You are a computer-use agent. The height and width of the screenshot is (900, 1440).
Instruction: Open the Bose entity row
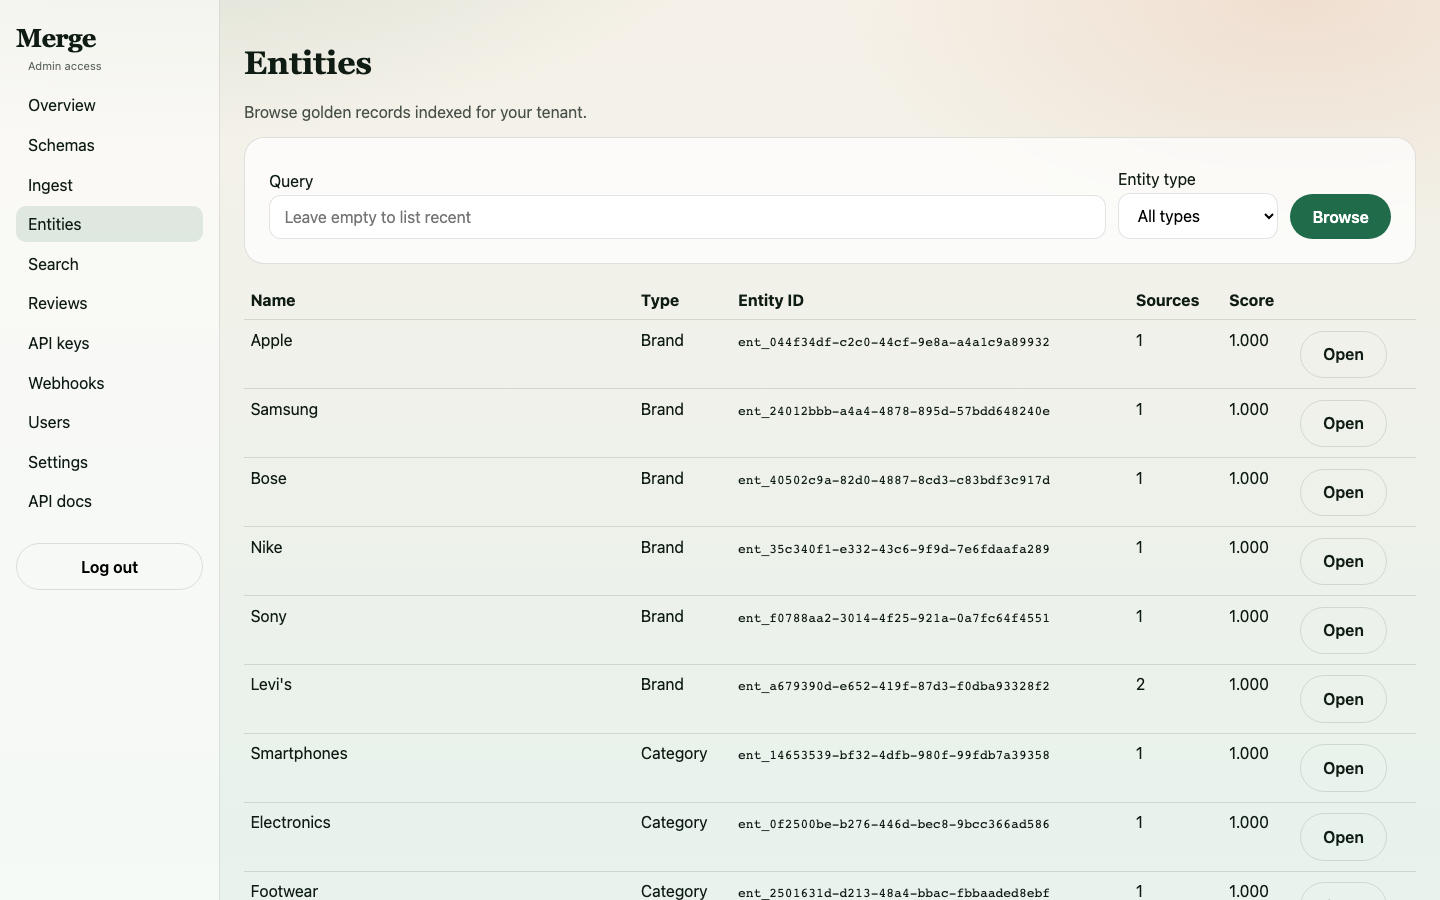tap(1343, 492)
